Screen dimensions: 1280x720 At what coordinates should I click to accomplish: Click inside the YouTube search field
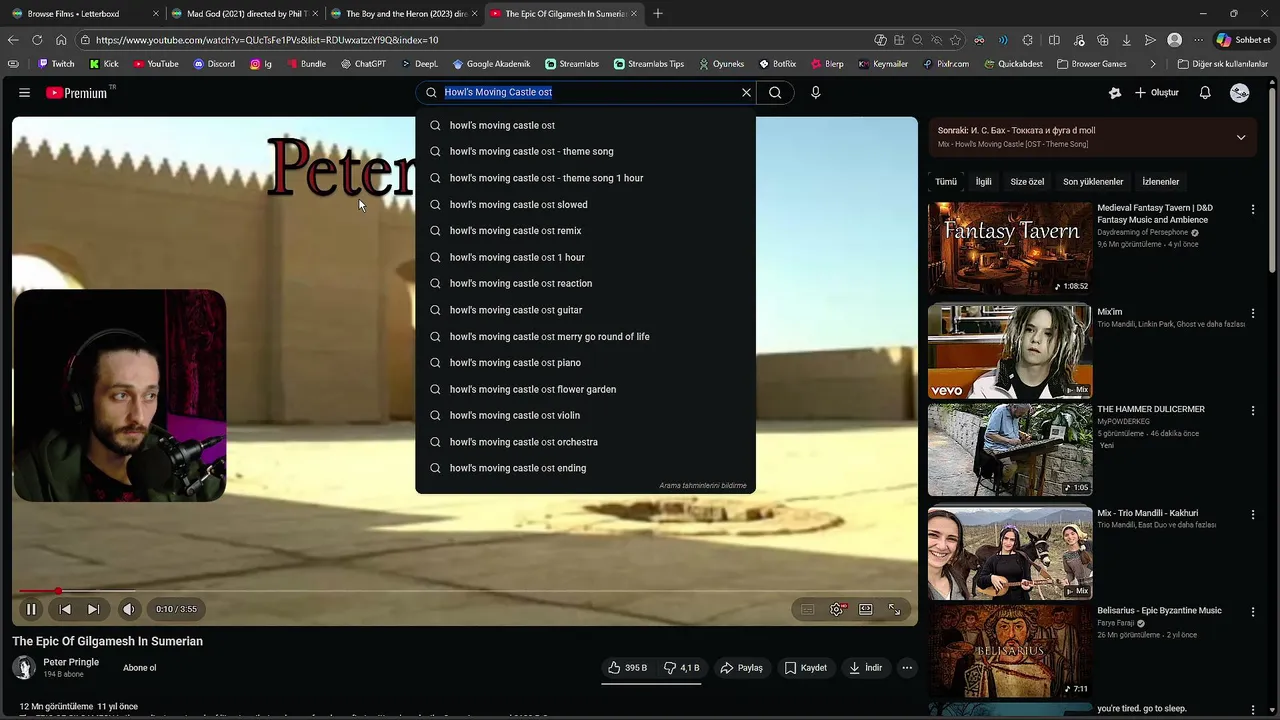[x=586, y=92]
